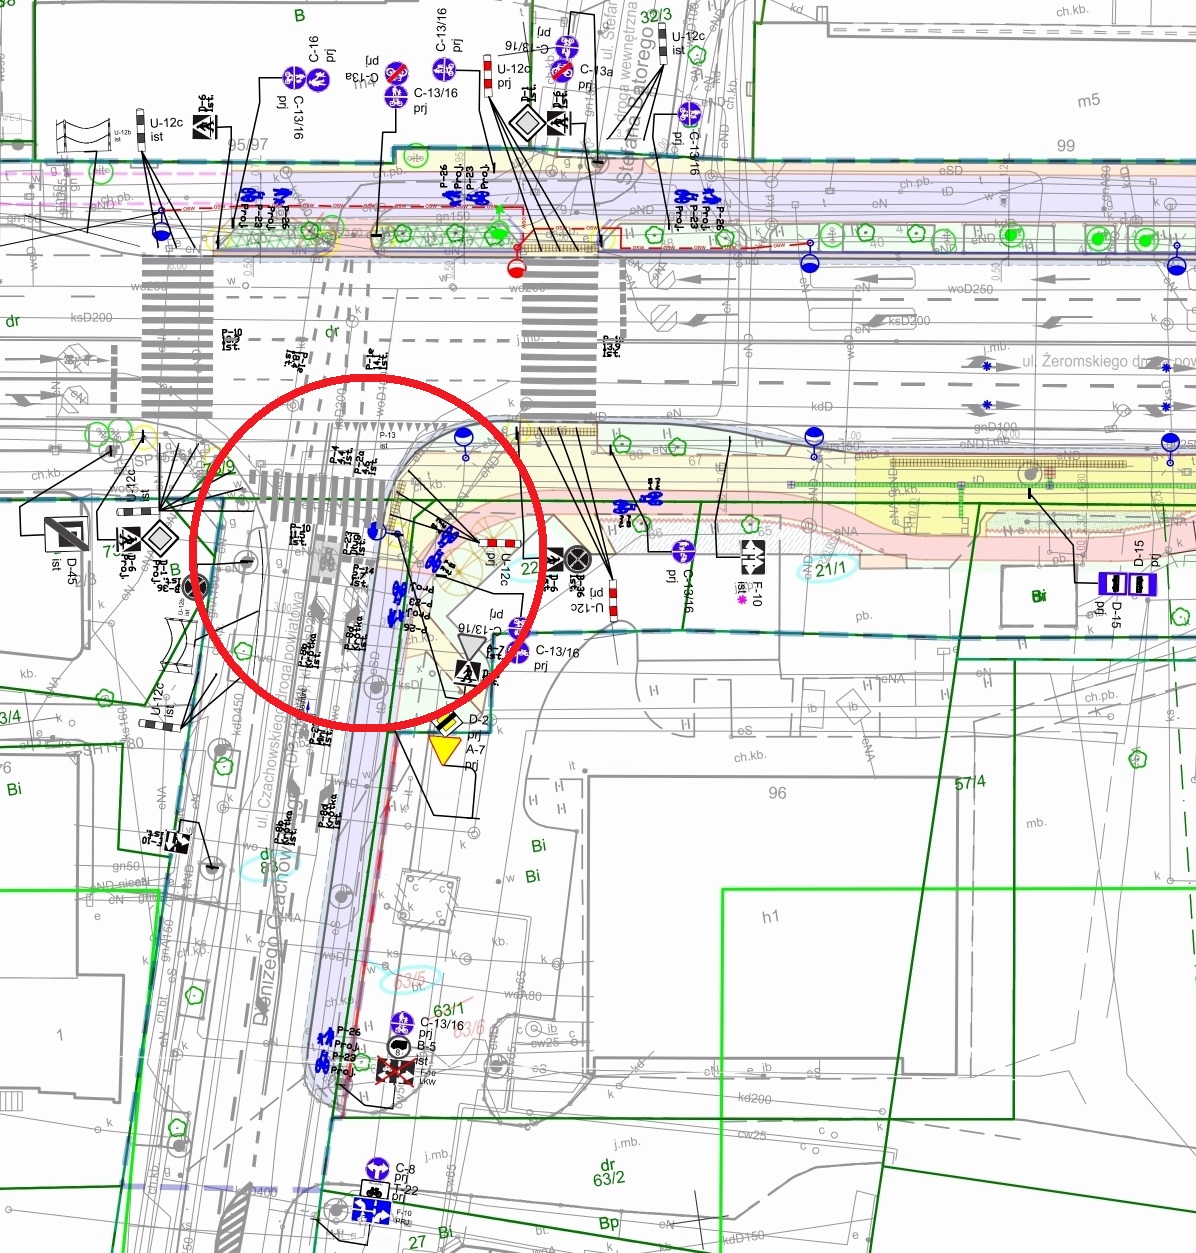This screenshot has width=1196, height=1253.
Task: Click the 'ul. Żeromskiego' street label
Action: [x=1076, y=360]
